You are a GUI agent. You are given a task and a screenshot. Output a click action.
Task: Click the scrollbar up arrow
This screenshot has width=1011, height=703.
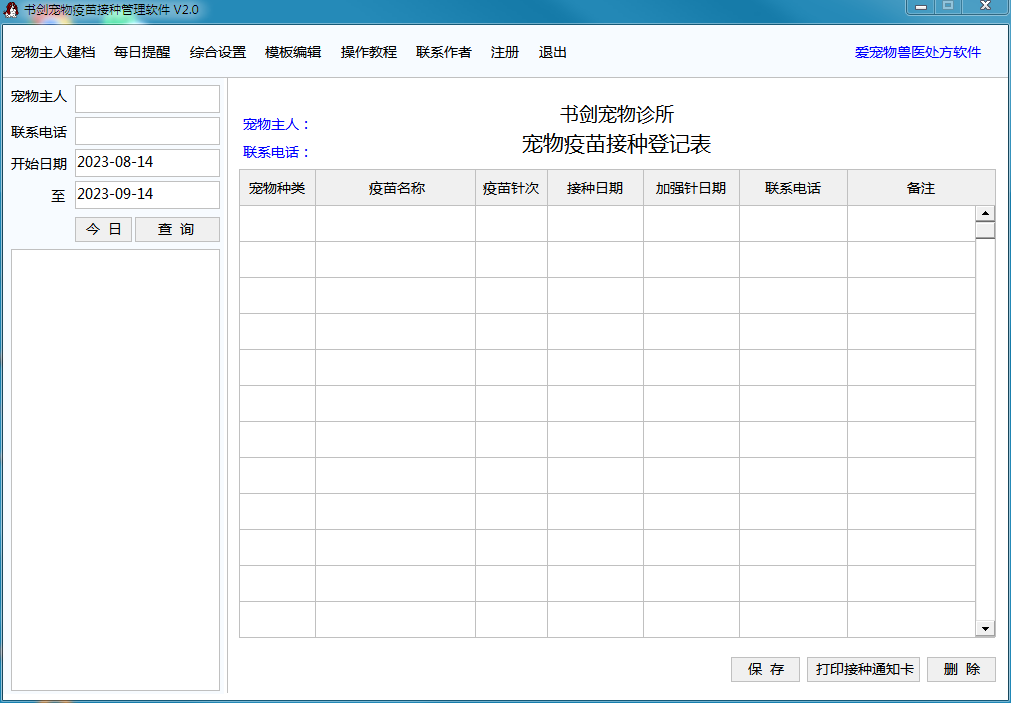[x=986, y=212]
